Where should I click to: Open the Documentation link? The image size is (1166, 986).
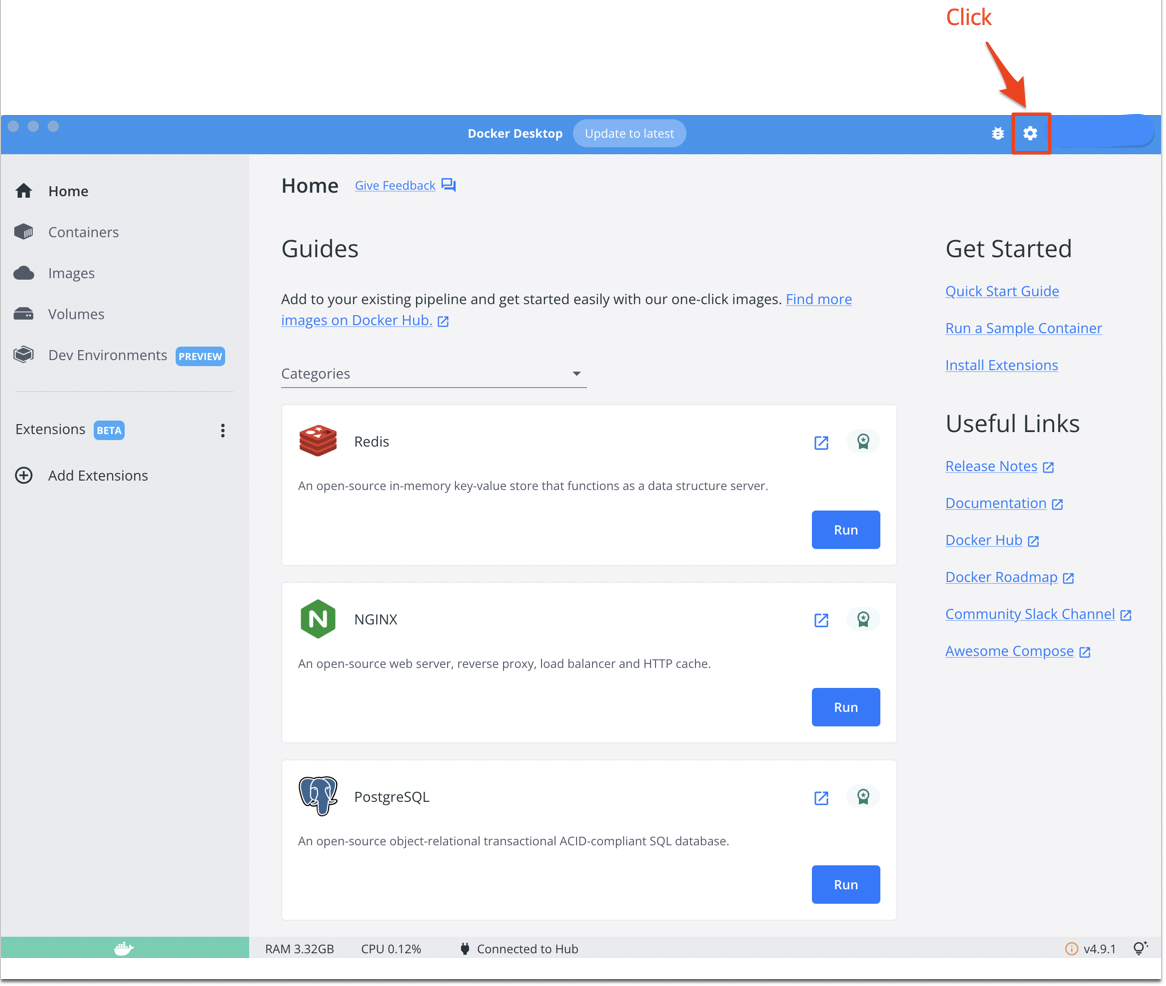point(997,504)
